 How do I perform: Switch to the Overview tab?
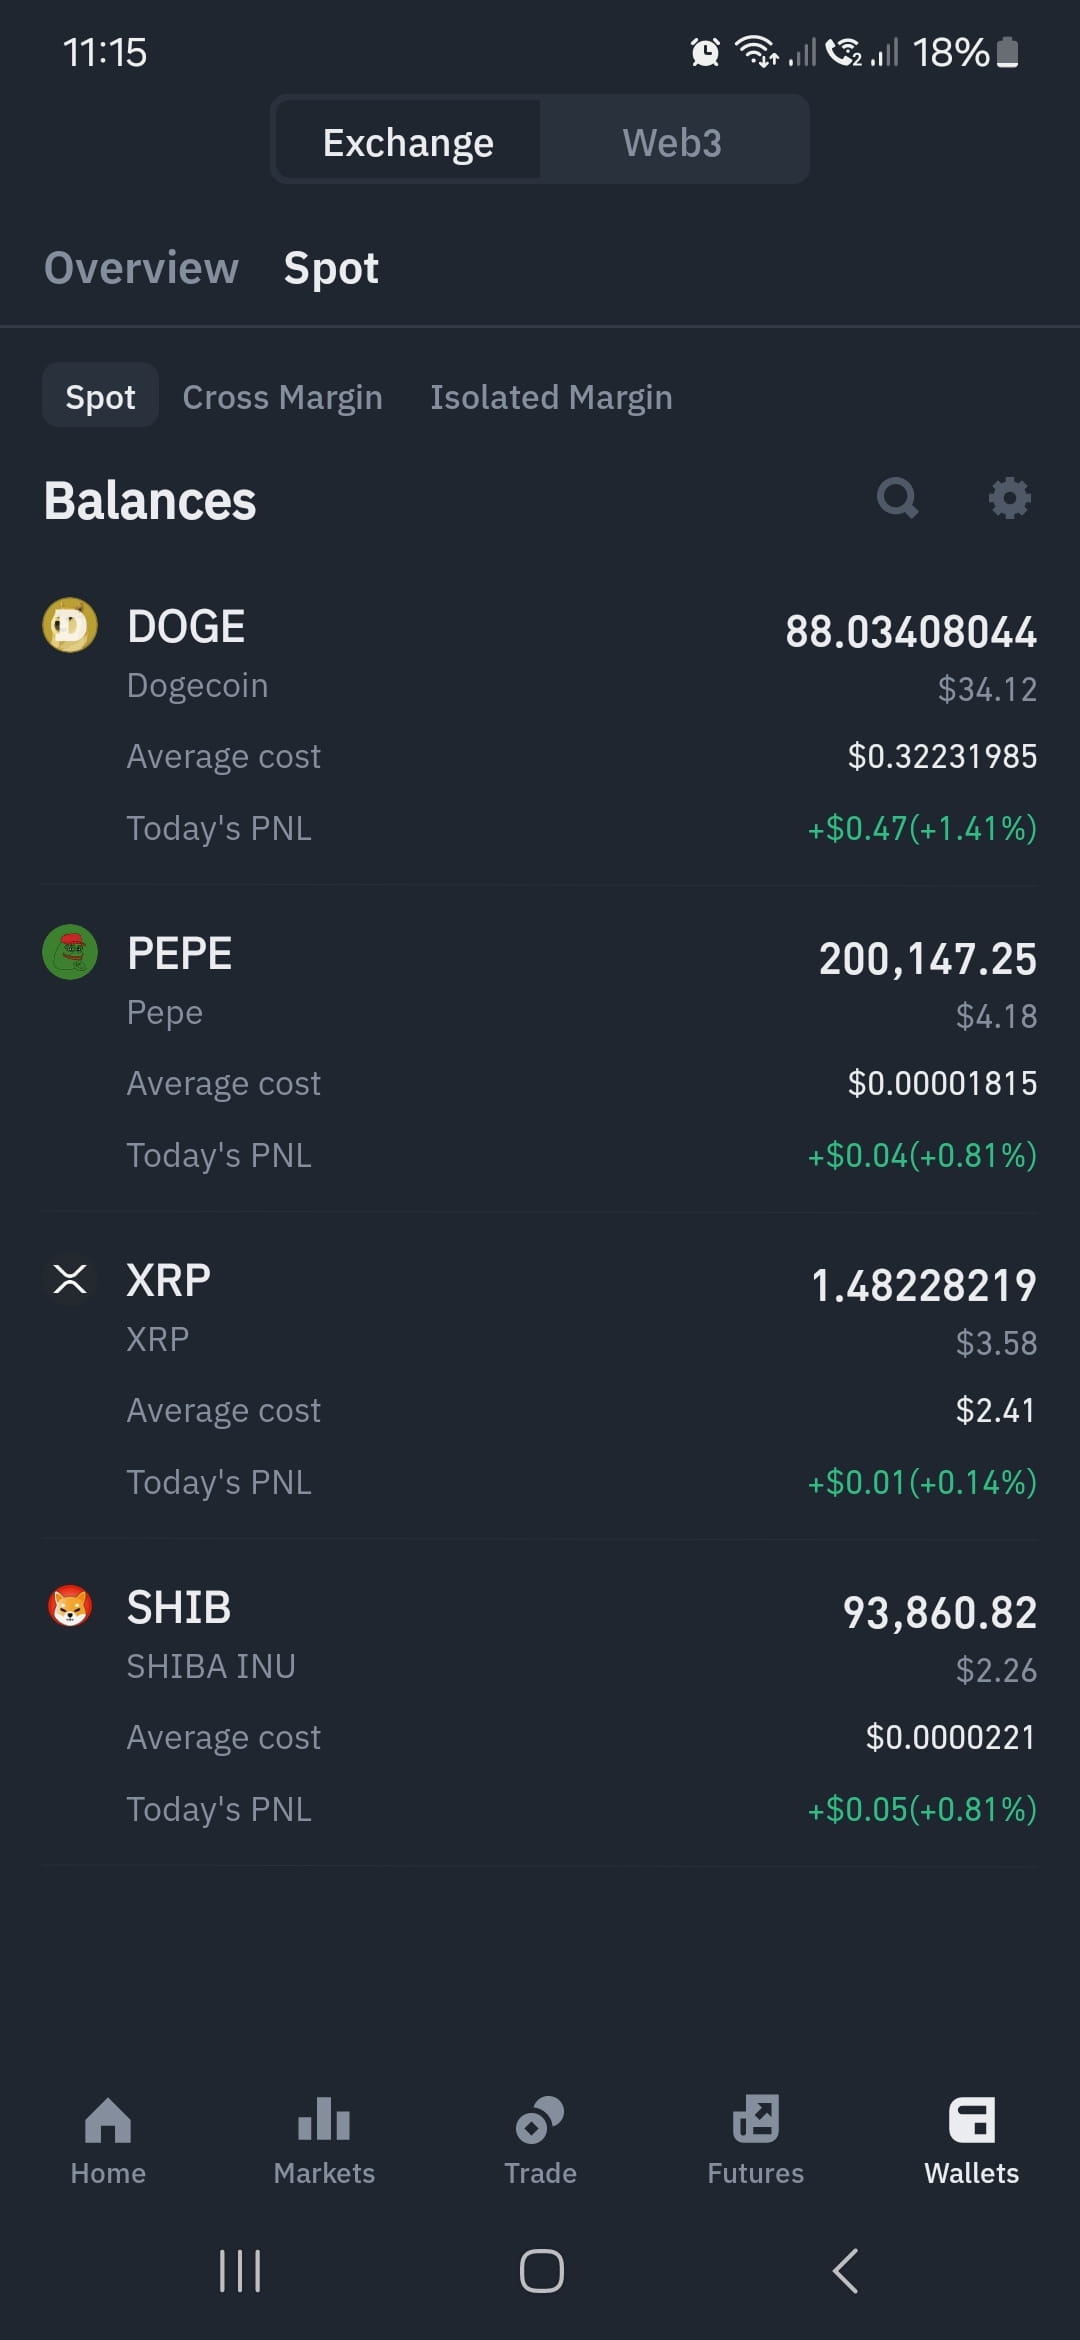tap(141, 268)
